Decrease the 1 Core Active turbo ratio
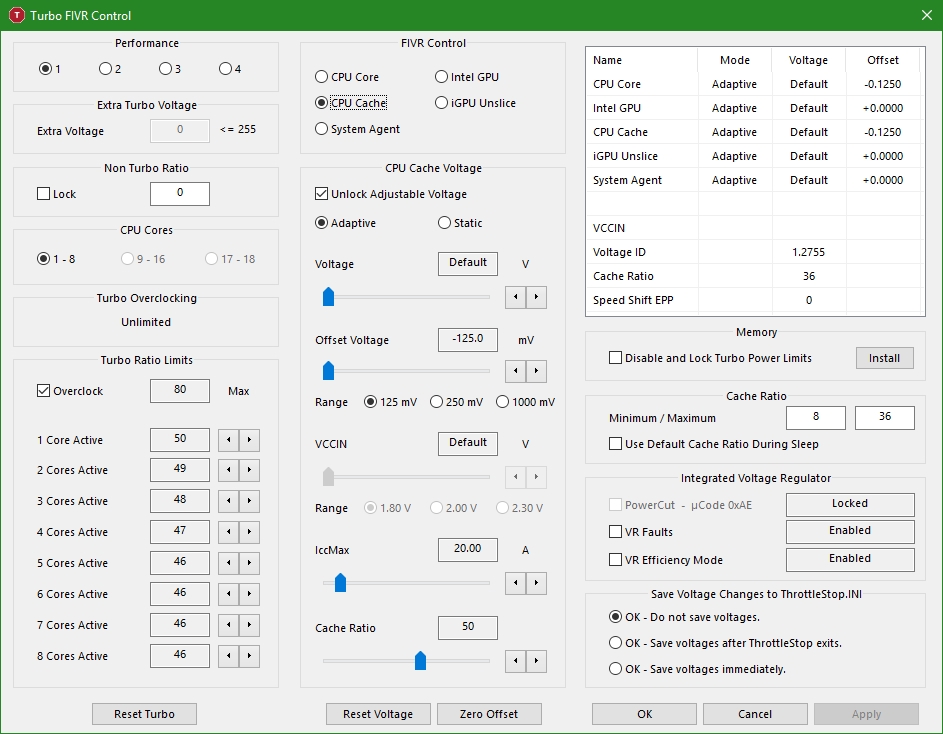The image size is (943, 734). 229,440
